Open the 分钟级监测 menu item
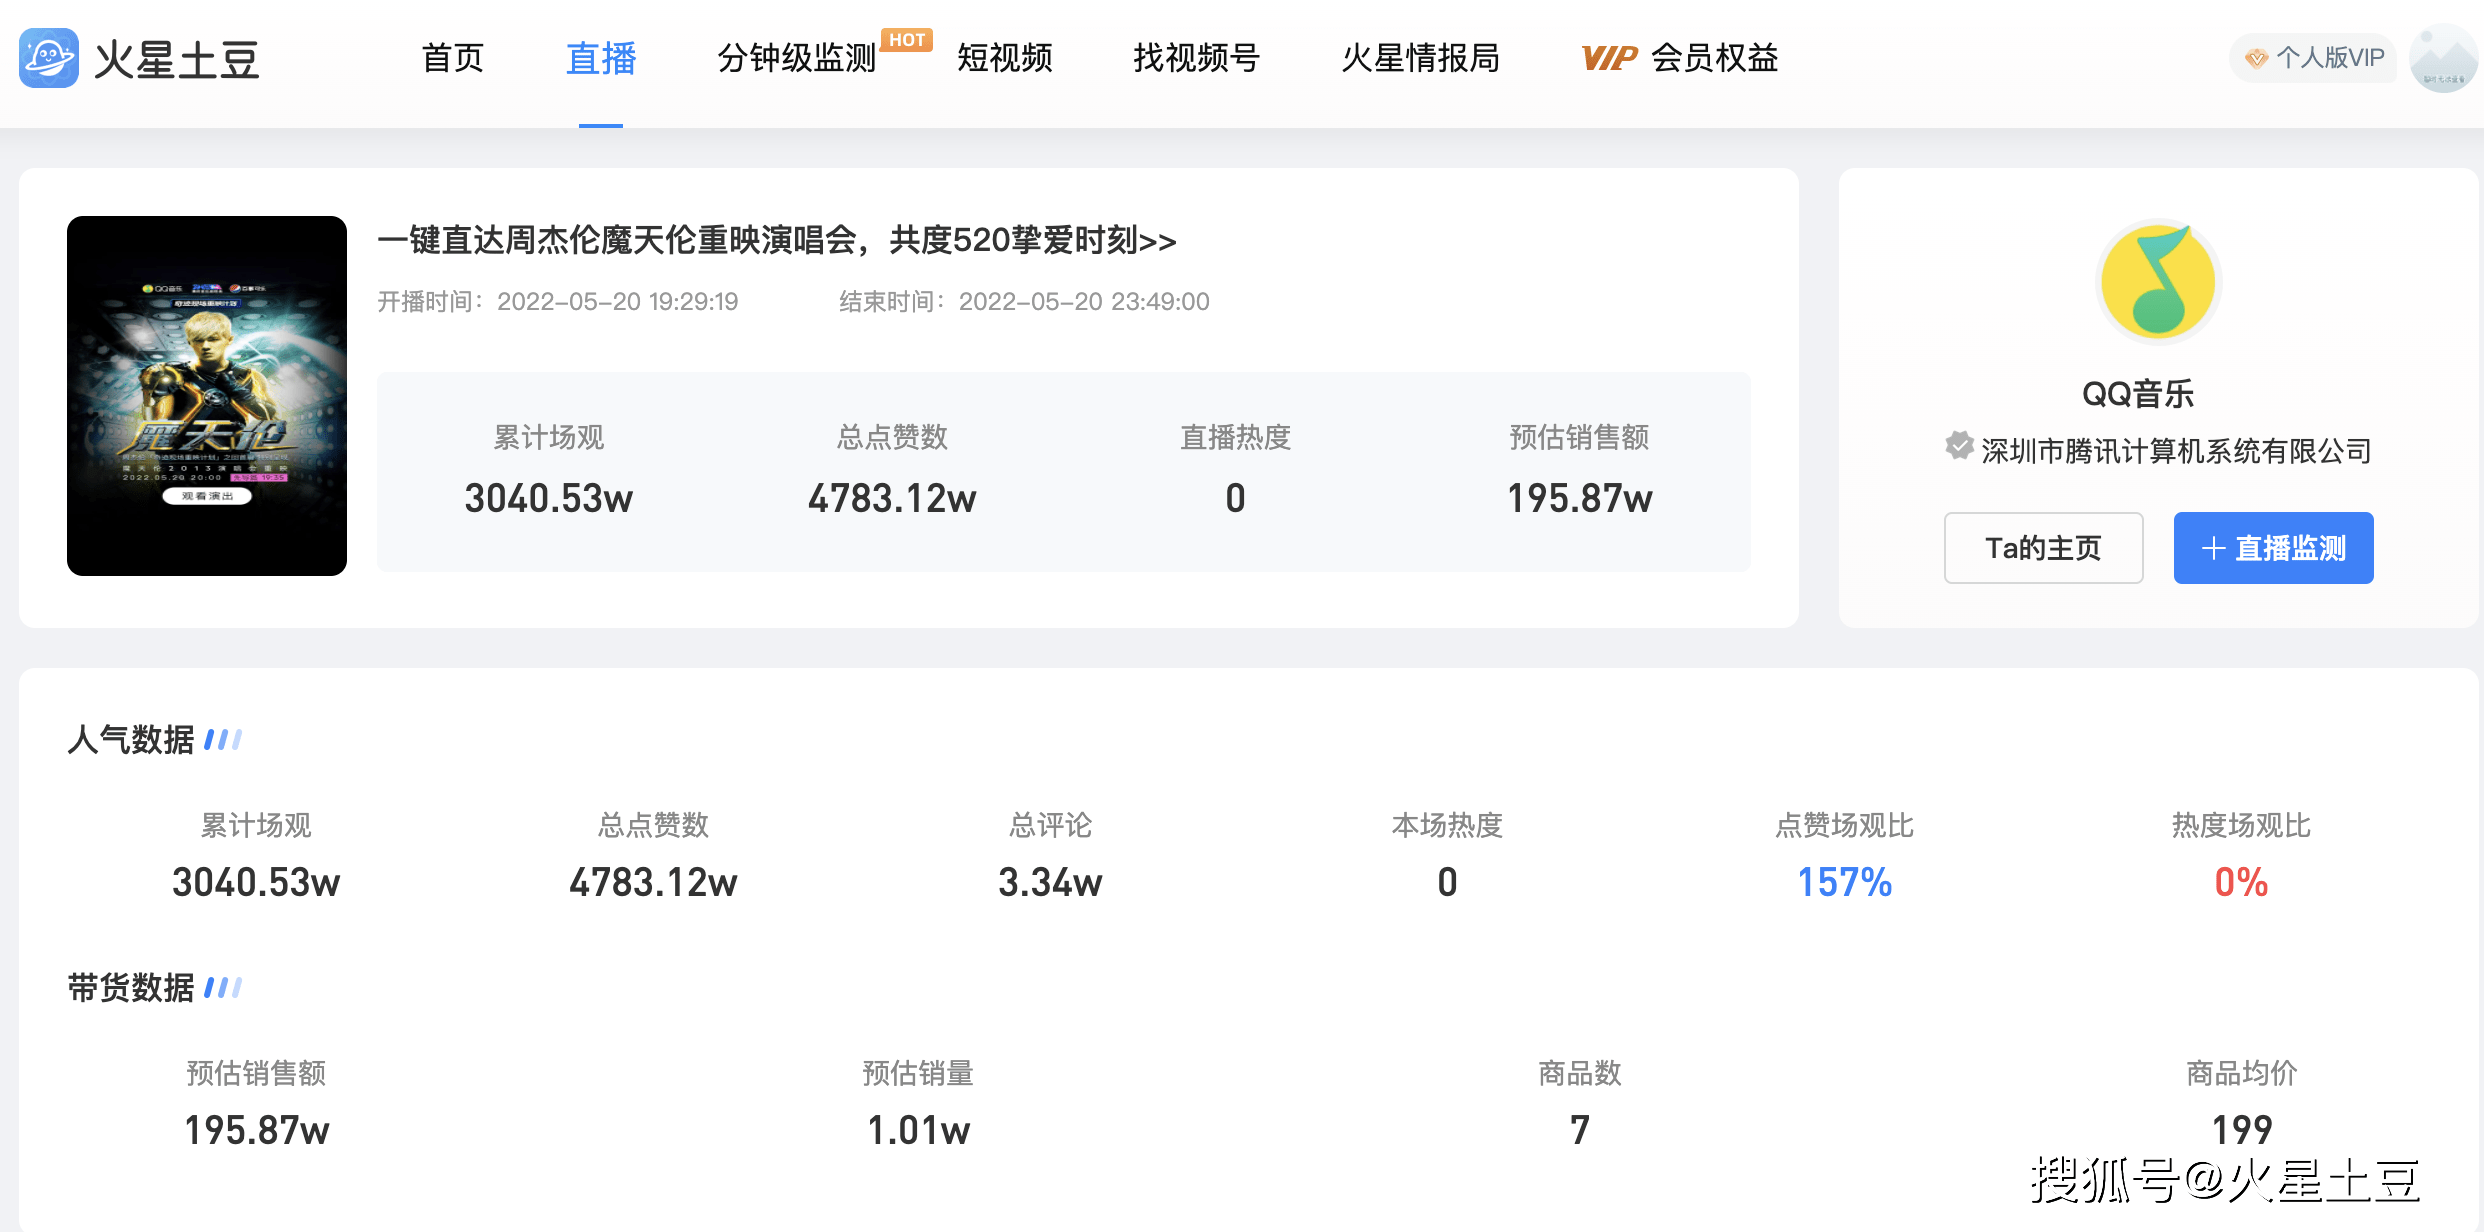This screenshot has width=2484, height=1232. coord(796,58)
